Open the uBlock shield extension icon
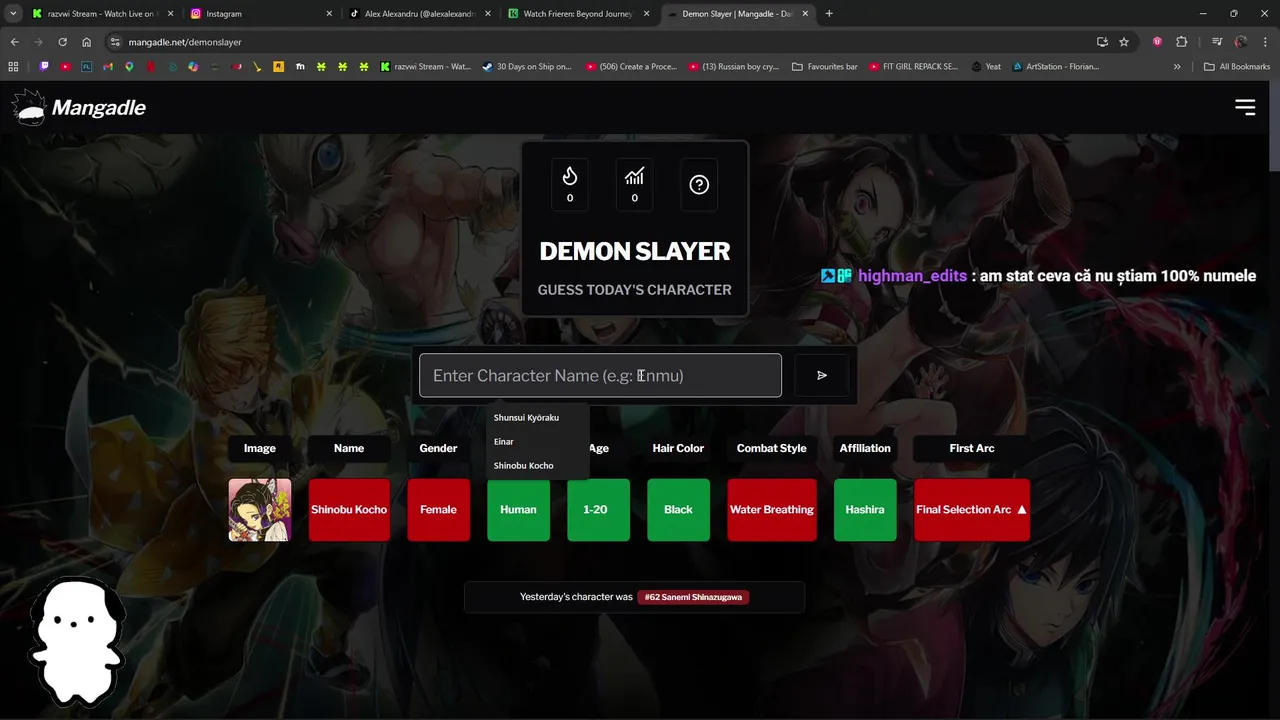This screenshot has width=1280, height=720. [1157, 42]
